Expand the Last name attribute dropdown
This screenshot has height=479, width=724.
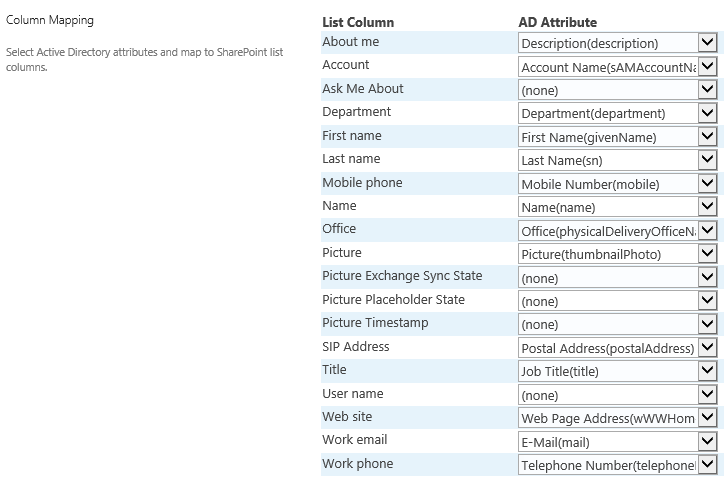tap(708, 160)
